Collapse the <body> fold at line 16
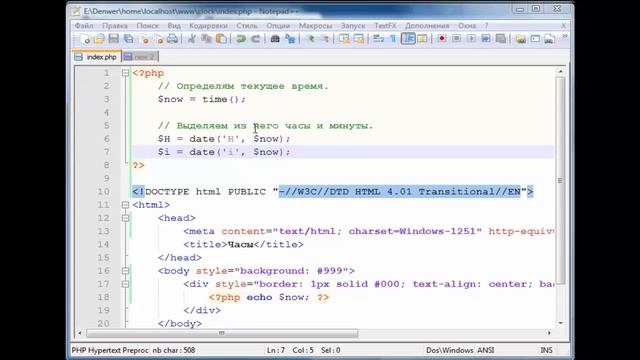Viewport: 640px width, 360px height. pyautogui.click(x=125, y=271)
